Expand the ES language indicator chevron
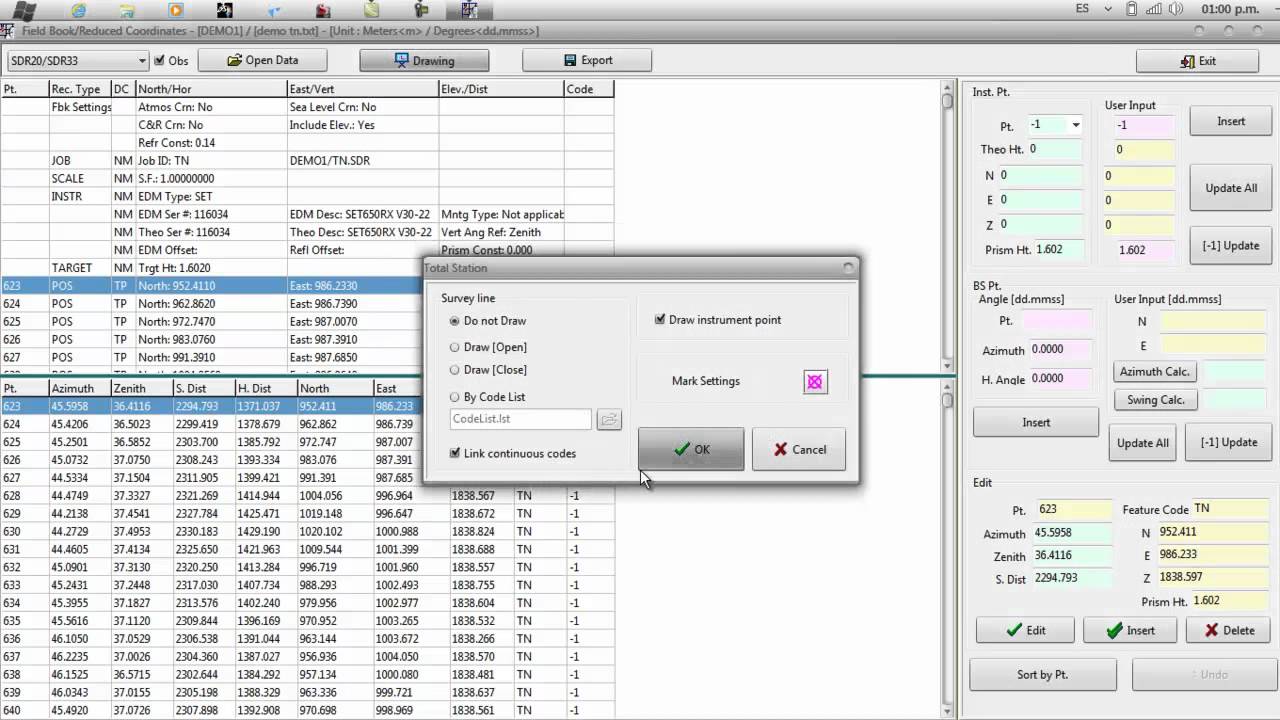The width and height of the screenshot is (1280, 720). [1107, 10]
